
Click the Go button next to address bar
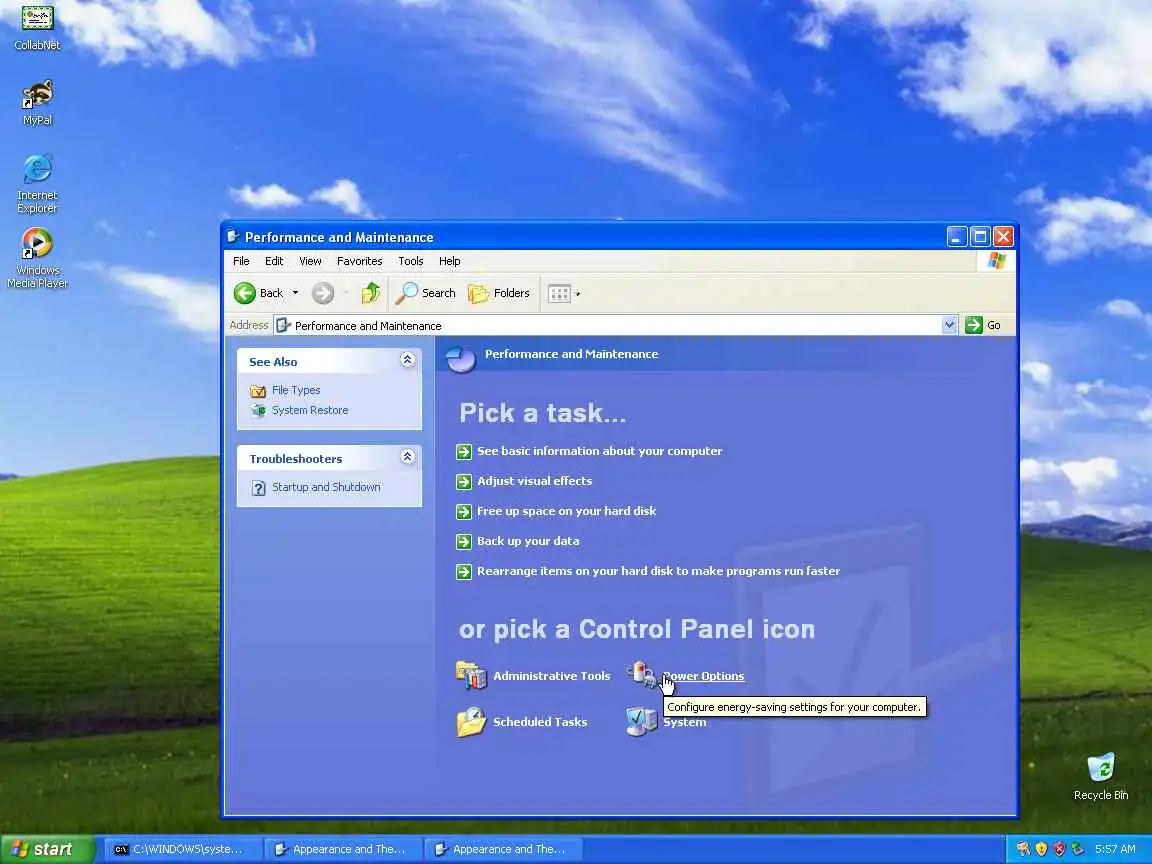pos(983,325)
